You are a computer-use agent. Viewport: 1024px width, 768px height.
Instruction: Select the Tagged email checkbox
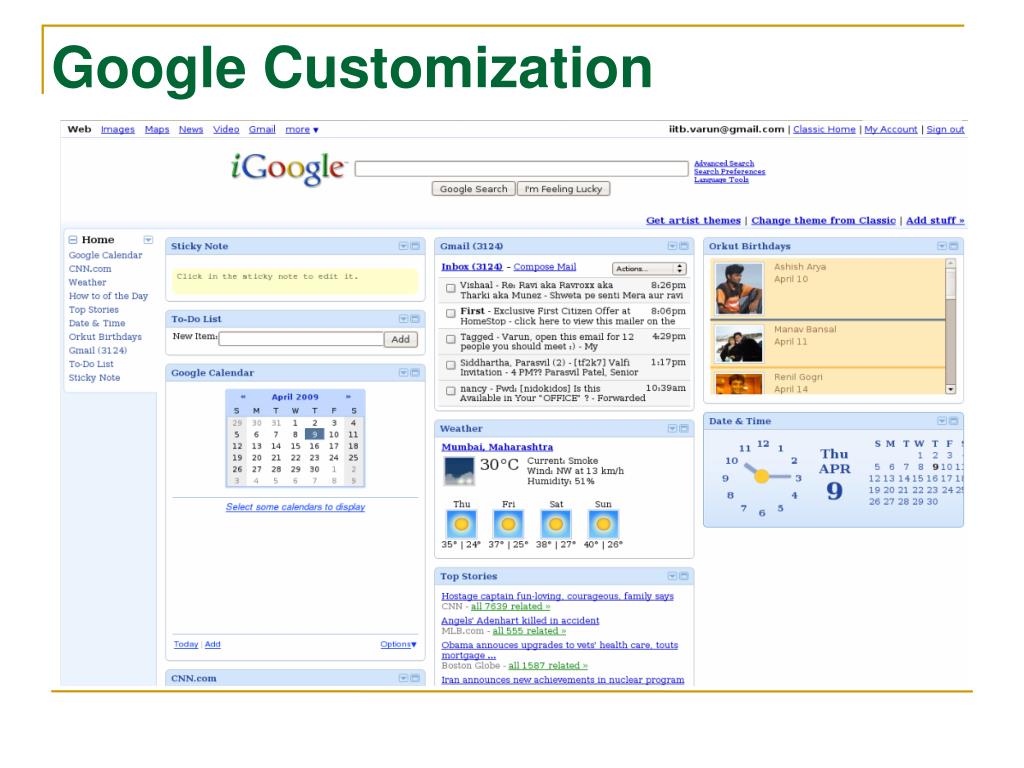[451, 340]
